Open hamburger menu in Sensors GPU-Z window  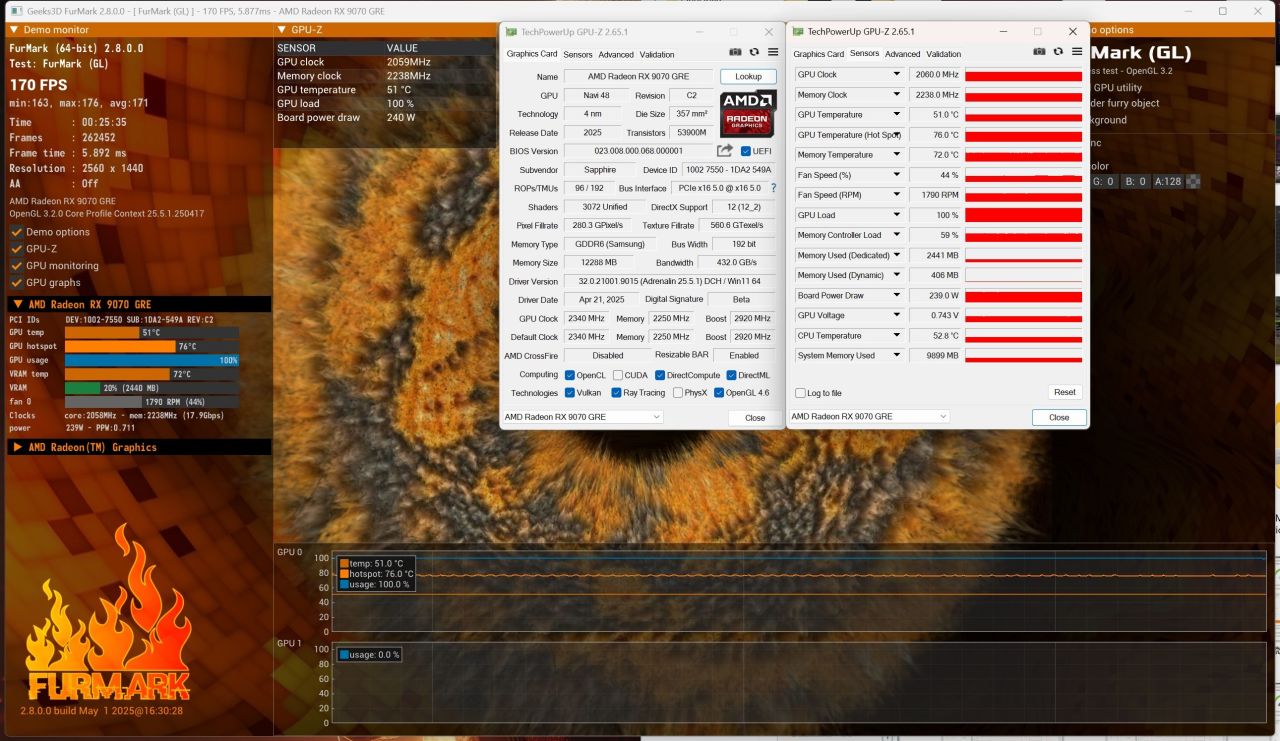(1077, 51)
